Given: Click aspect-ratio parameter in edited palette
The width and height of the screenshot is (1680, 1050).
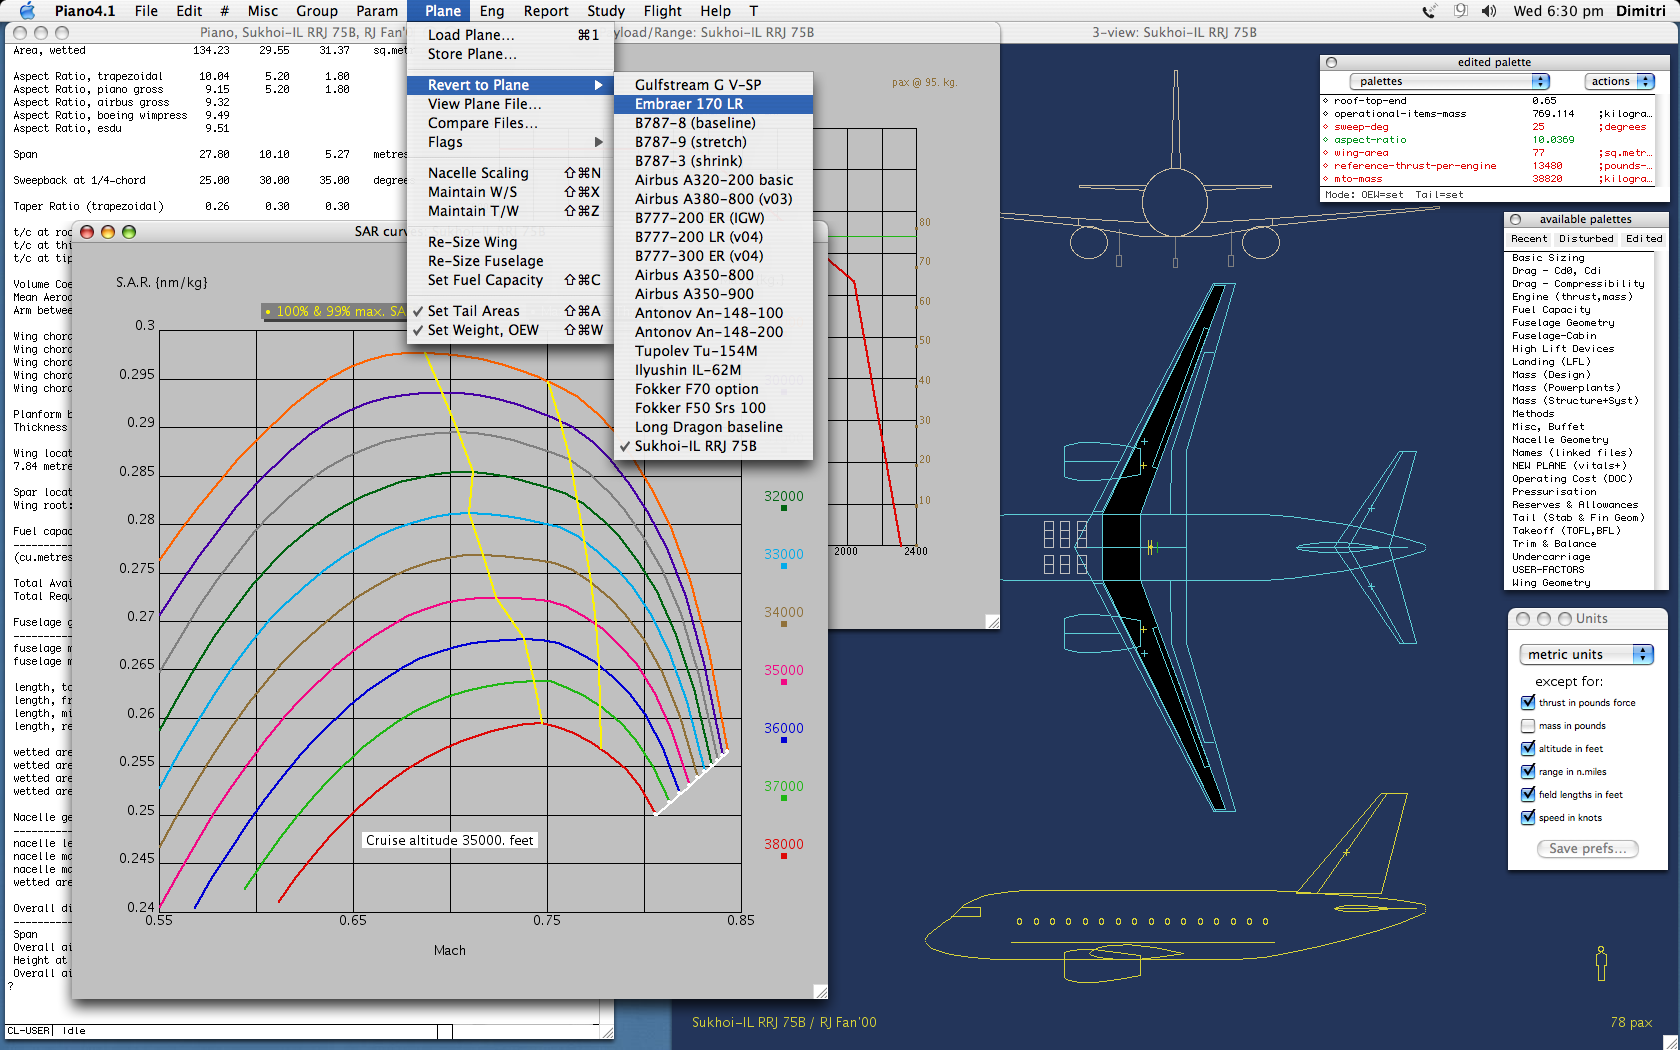Looking at the screenshot, I should point(1369,140).
